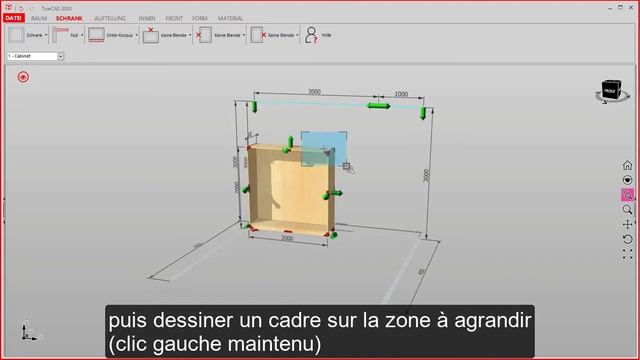Expand the Unter Korpus dropdown arrow
Screen dimensions: 640x360
pyautogui.click(x=136, y=35)
